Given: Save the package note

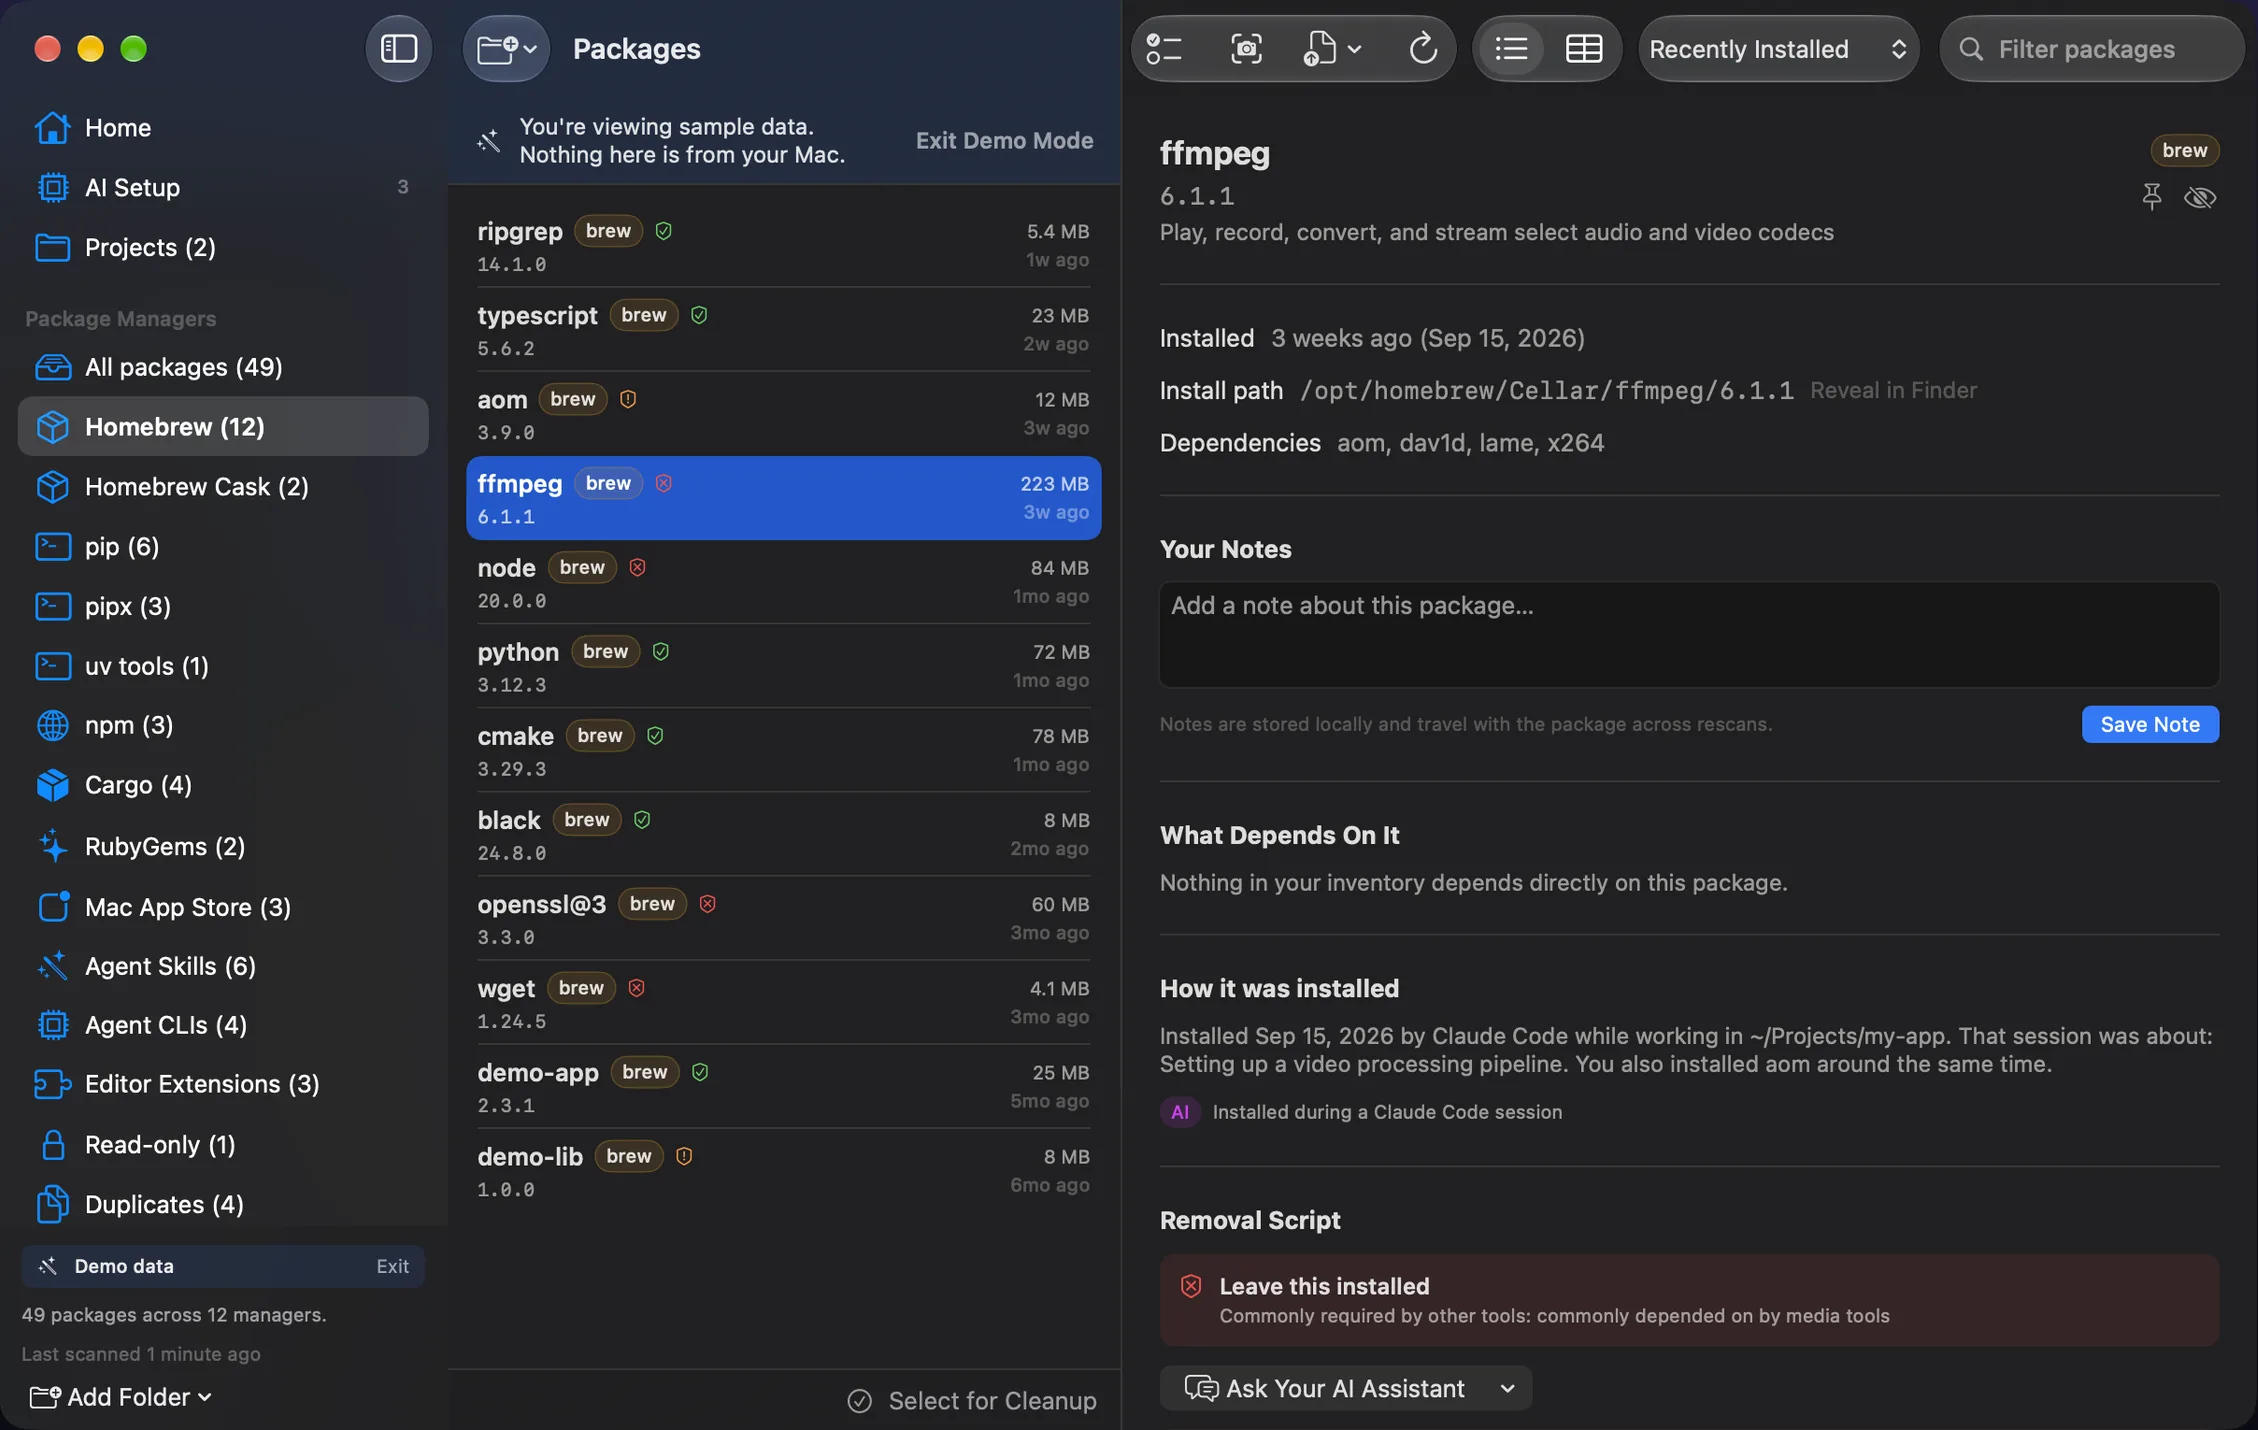Looking at the screenshot, I should (2150, 724).
